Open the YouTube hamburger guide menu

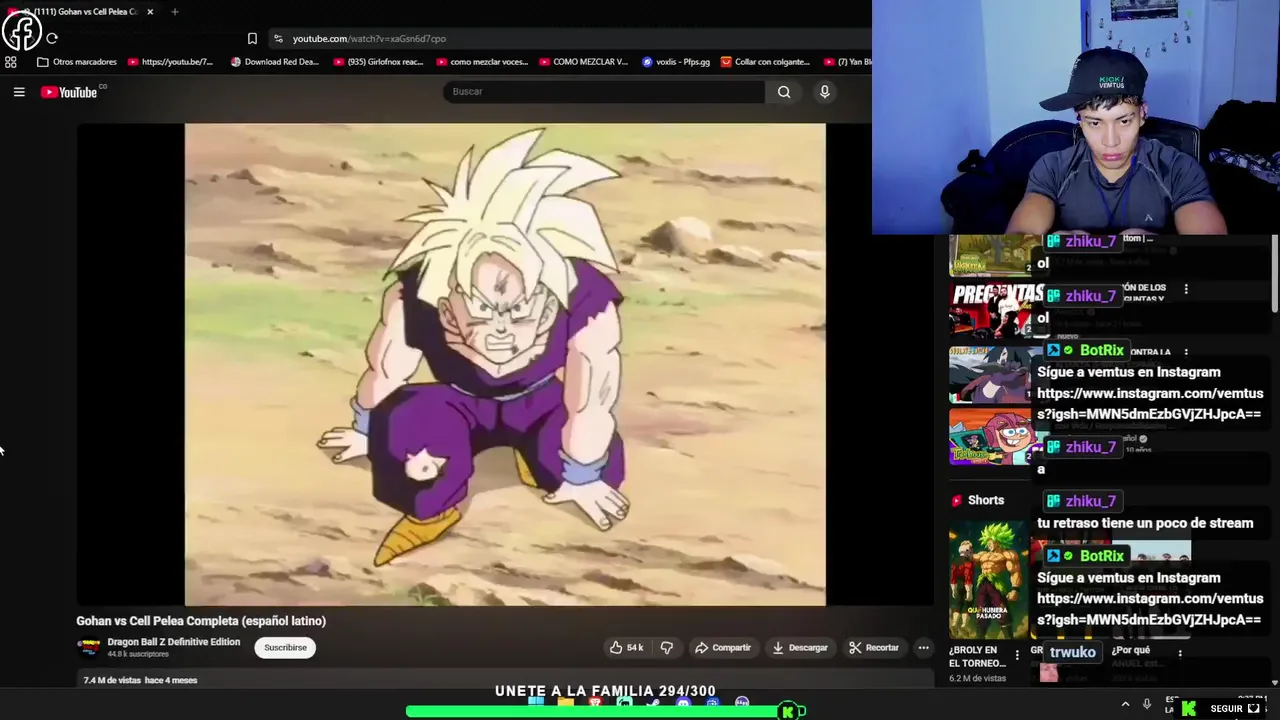pos(19,92)
